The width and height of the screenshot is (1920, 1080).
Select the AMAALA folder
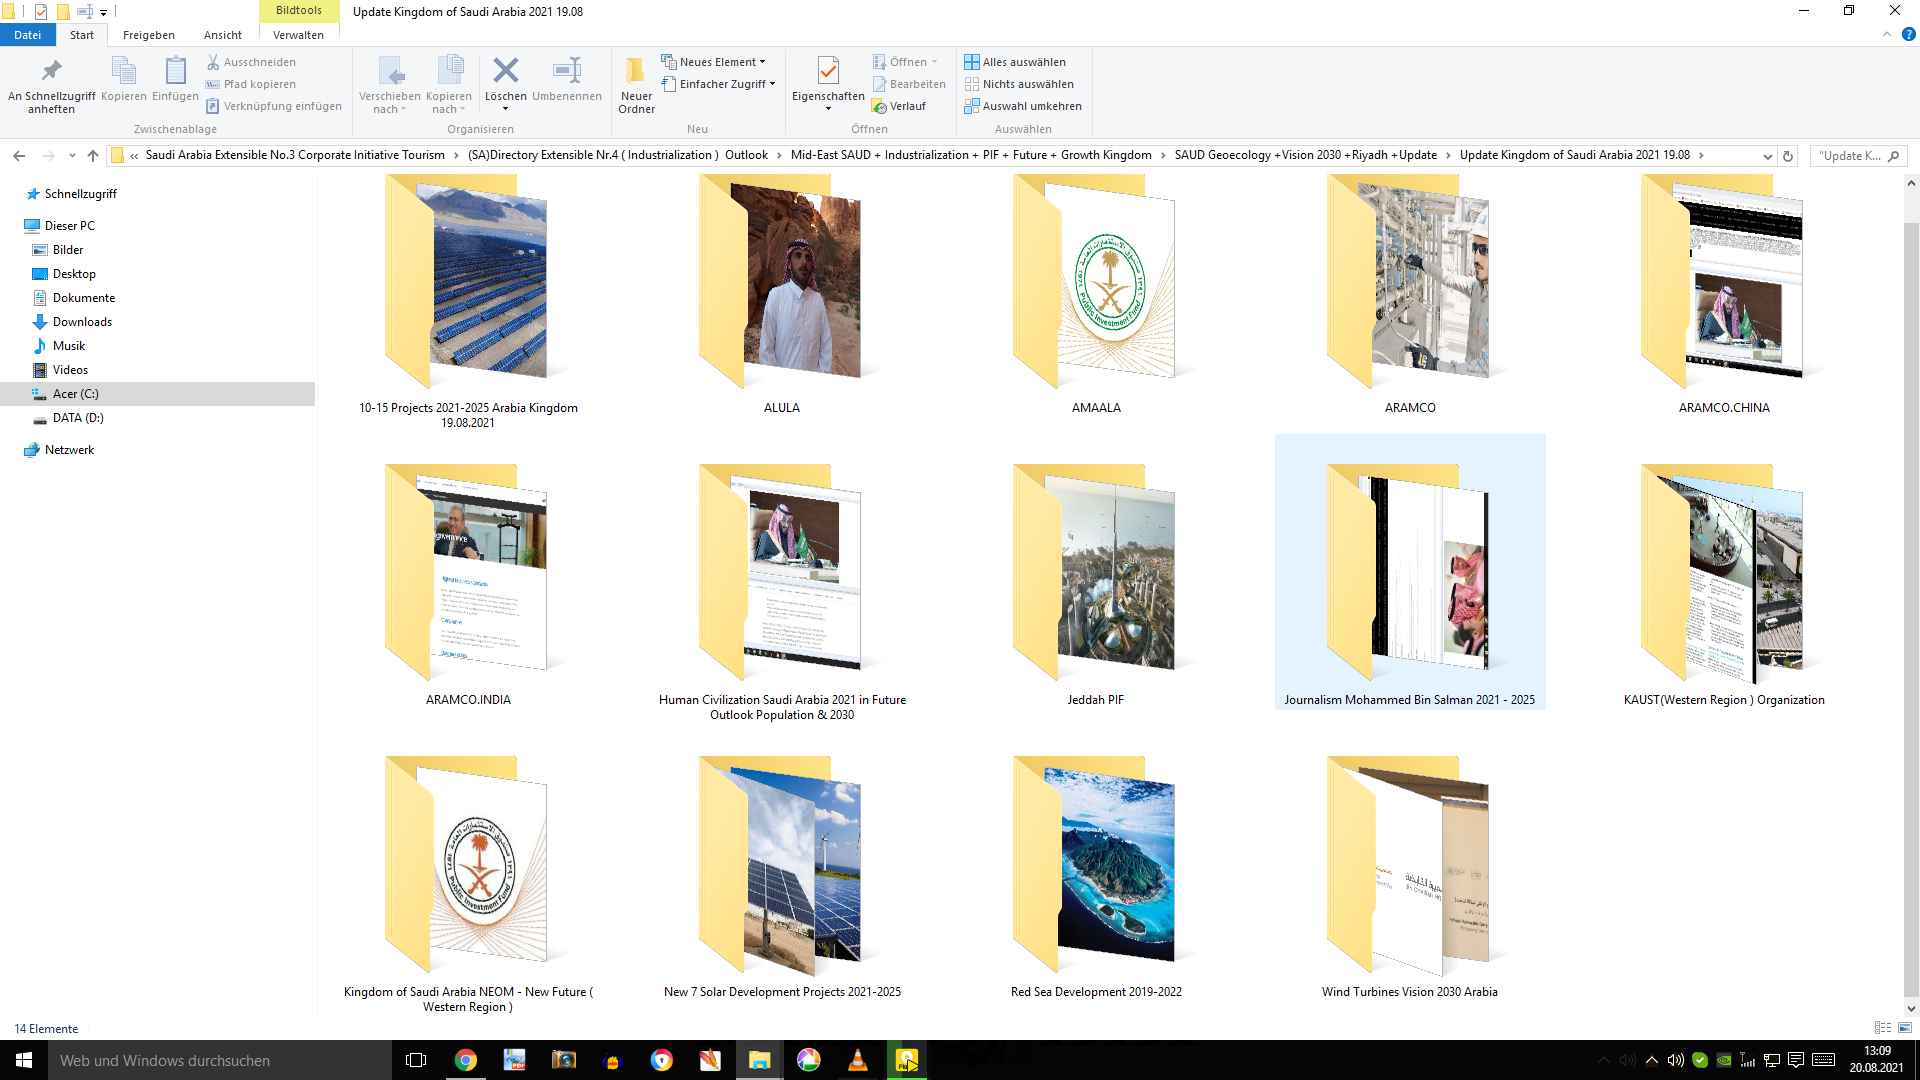tap(1096, 295)
